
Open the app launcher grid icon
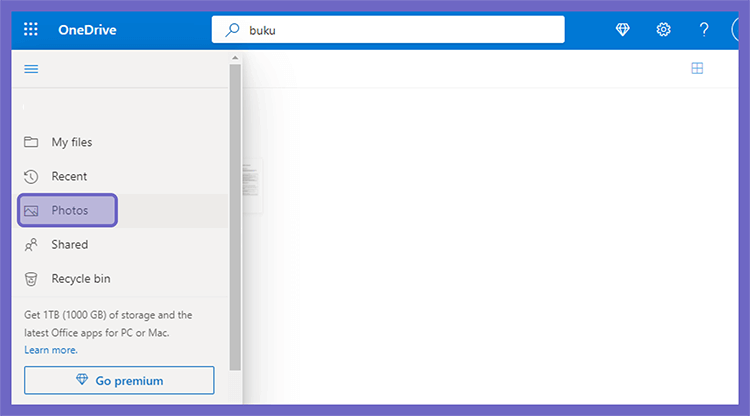click(31, 30)
